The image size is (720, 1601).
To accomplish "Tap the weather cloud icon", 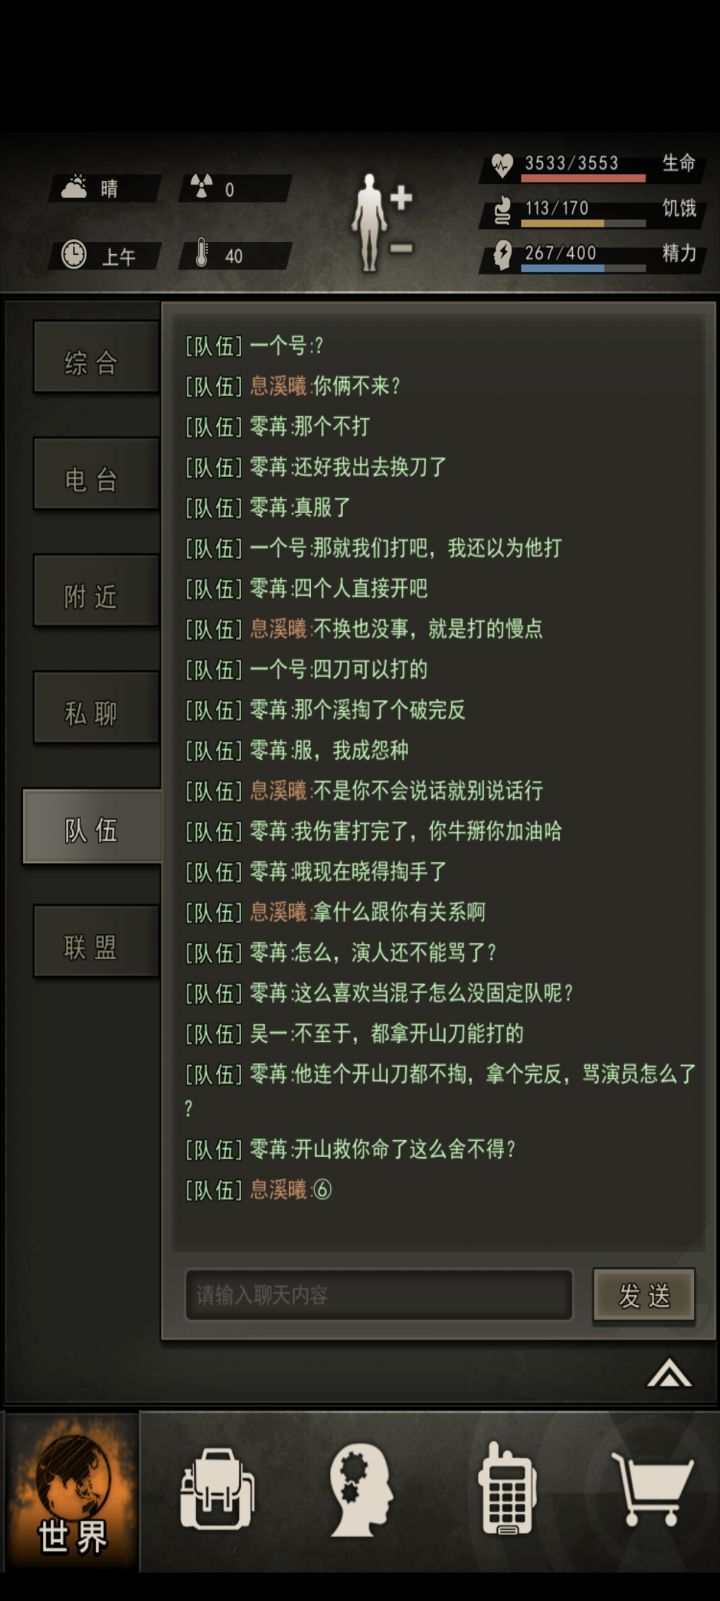I will coord(75,187).
